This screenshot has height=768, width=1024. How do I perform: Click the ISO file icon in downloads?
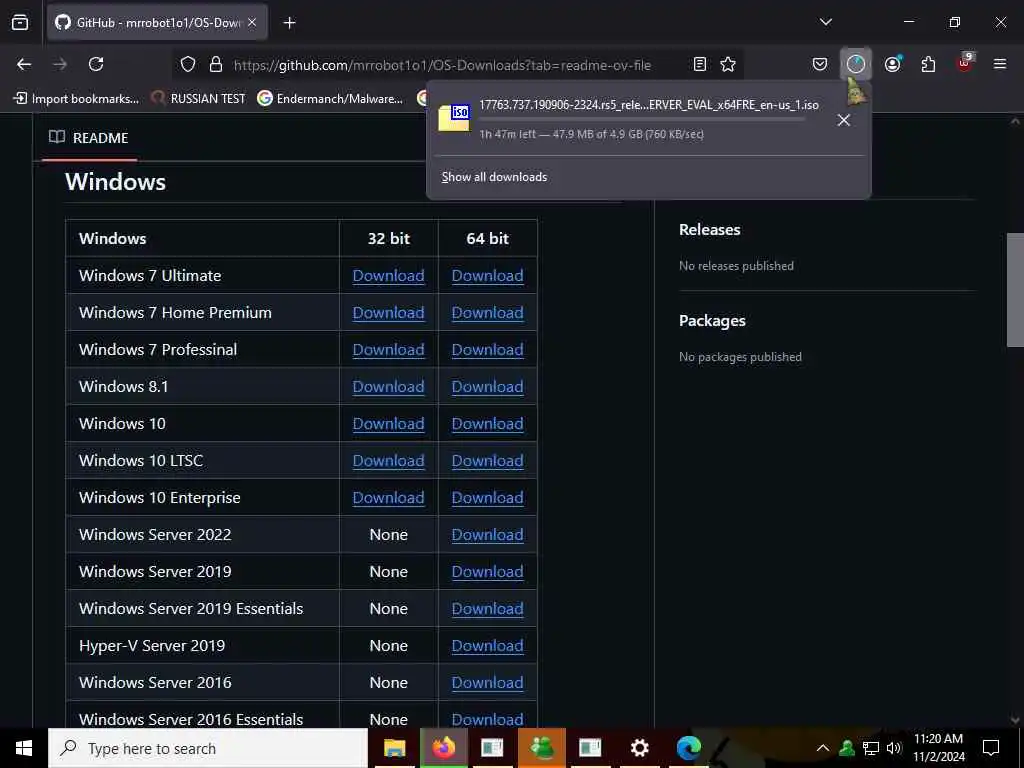454,118
